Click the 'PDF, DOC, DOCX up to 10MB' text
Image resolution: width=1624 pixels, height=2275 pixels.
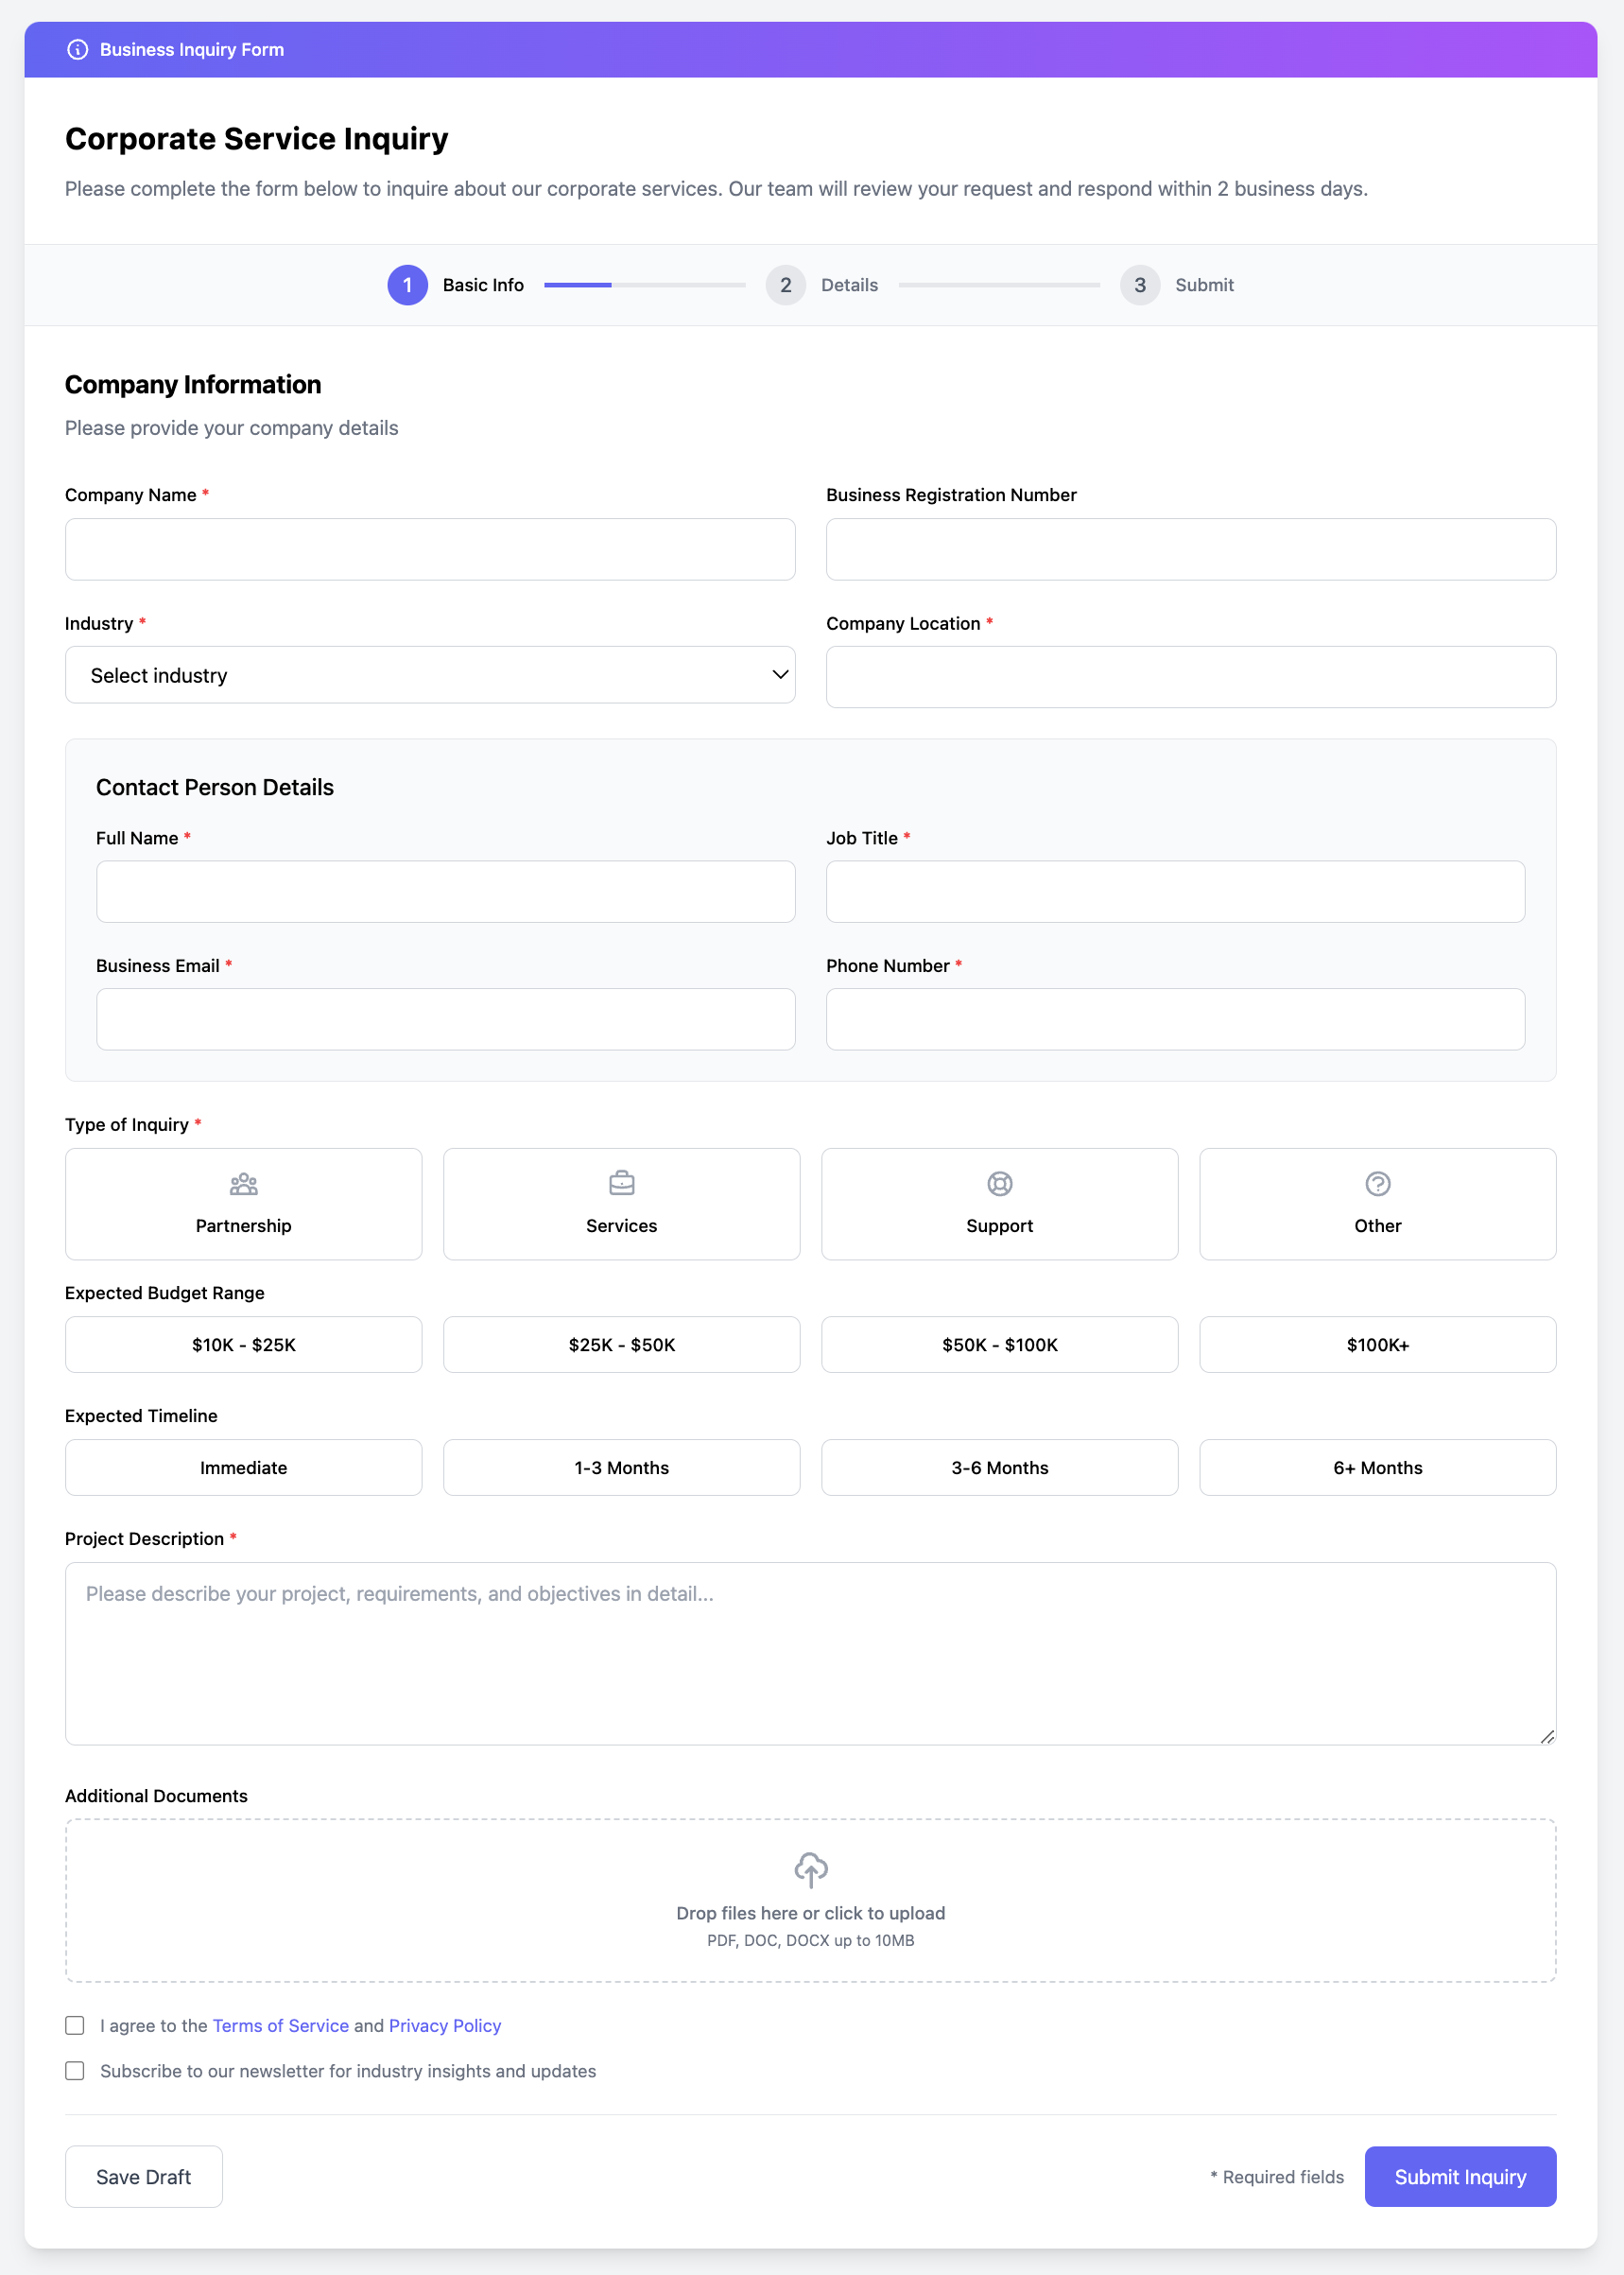tap(810, 1940)
